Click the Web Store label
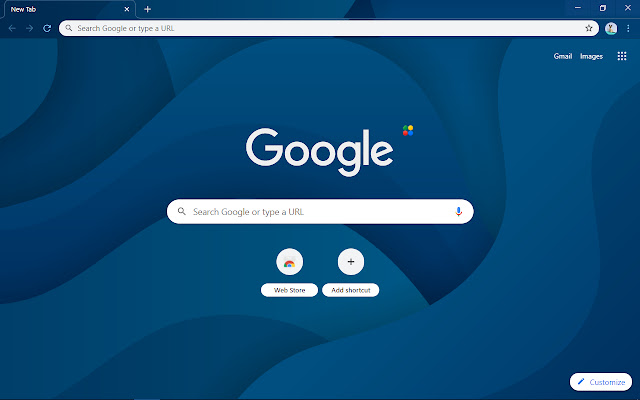Screen dimensions: 640x400 click(289, 290)
